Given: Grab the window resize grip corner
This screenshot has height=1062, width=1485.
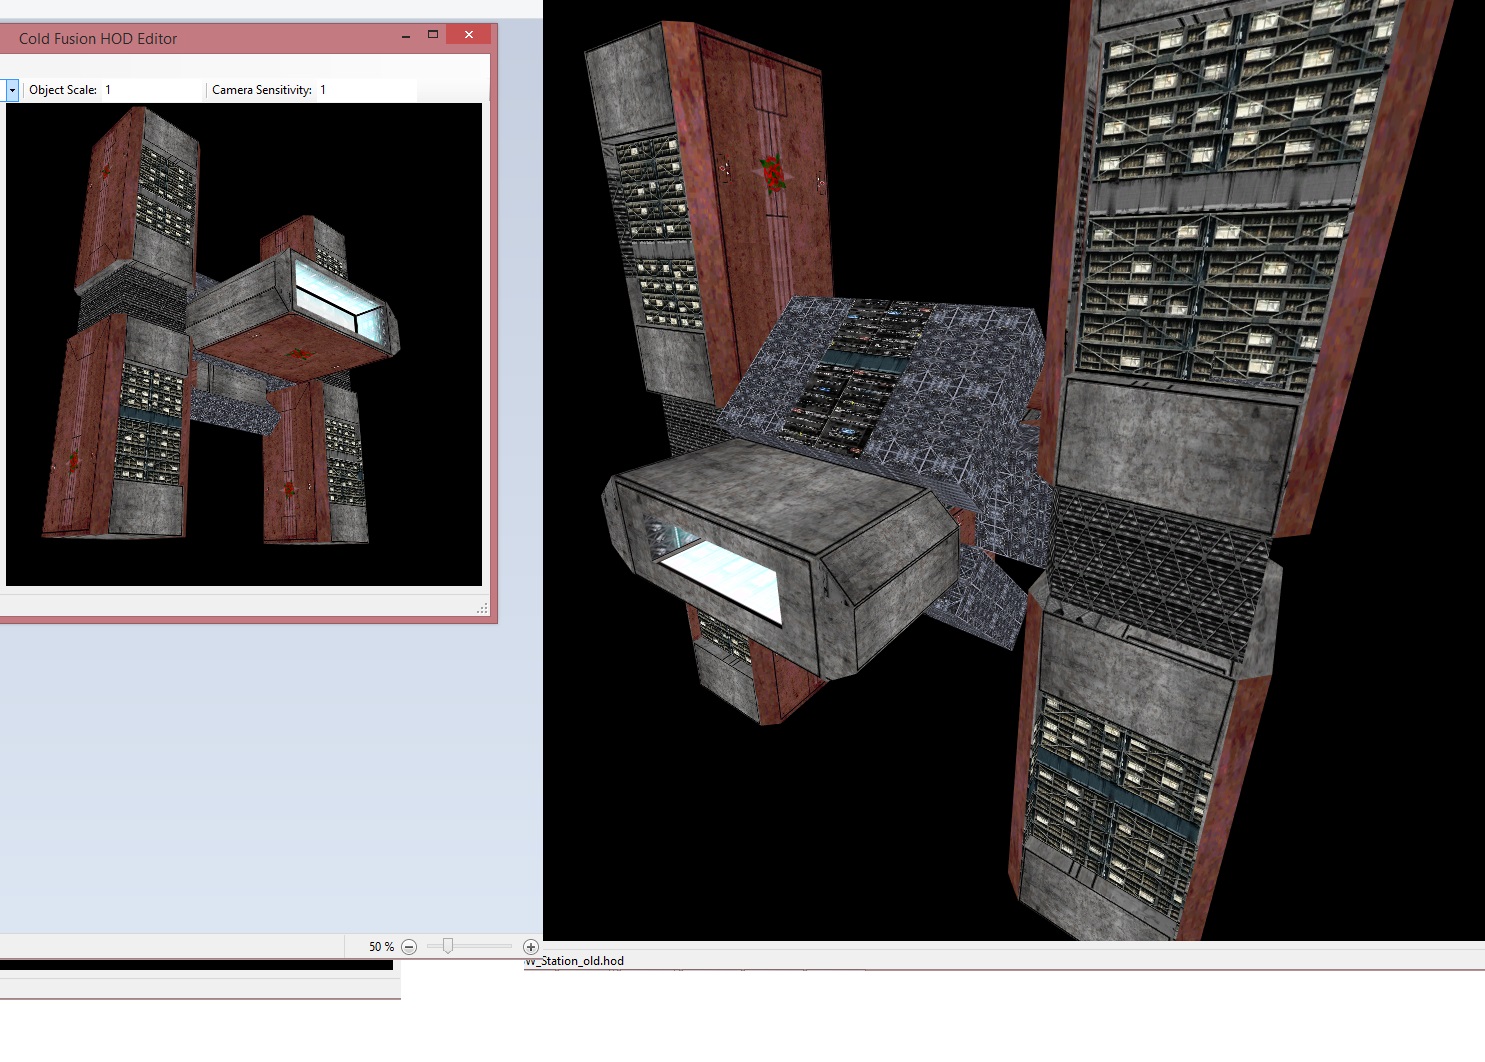Looking at the screenshot, I should (x=483, y=608).
